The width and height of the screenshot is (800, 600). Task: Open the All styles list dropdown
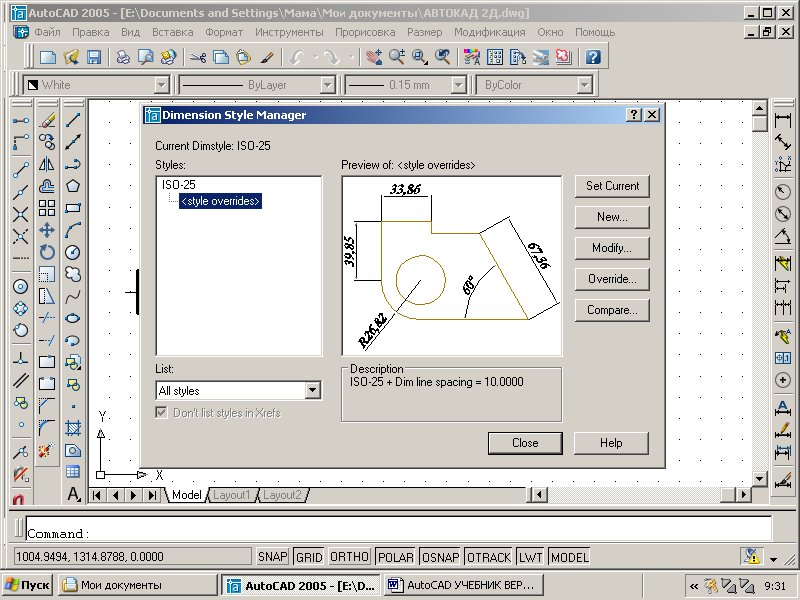312,391
